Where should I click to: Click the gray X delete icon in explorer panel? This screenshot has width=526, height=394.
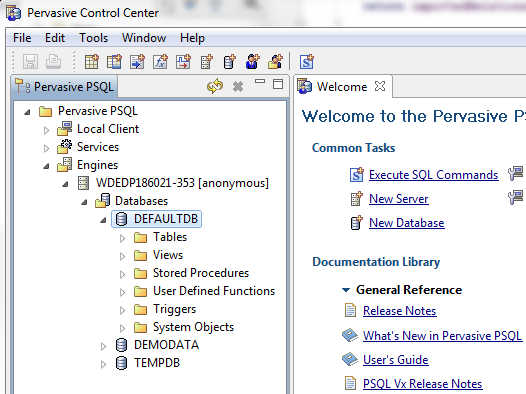pyautogui.click(x=238, y=87)
